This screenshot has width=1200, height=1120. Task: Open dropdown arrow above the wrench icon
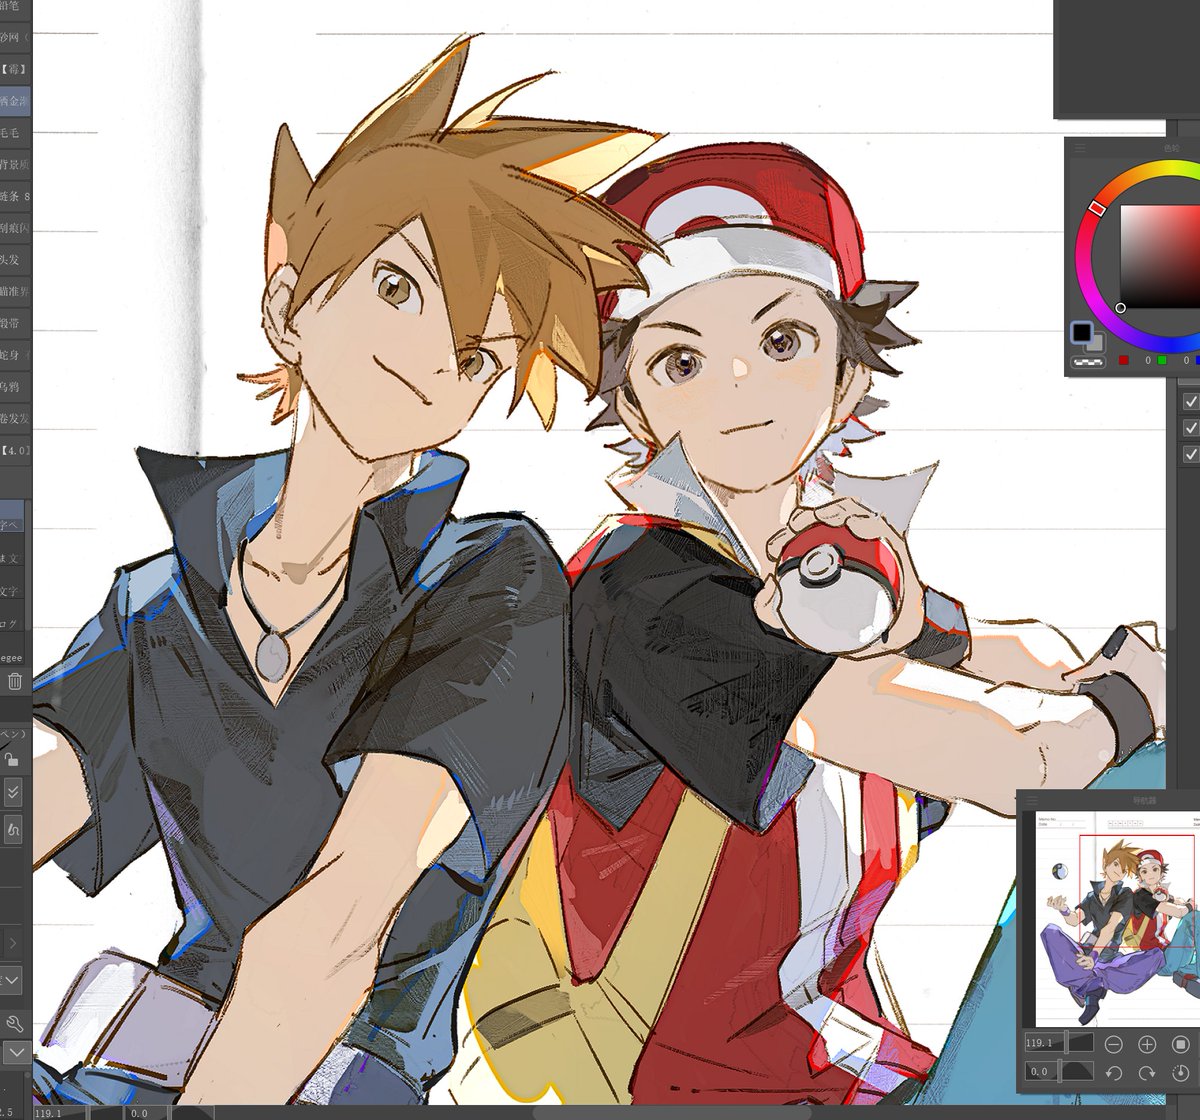[x=12, y=980]
